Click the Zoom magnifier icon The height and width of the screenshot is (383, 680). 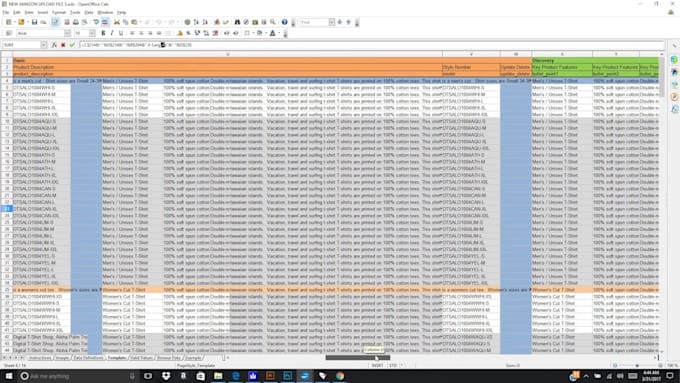[x=273, y=22]
